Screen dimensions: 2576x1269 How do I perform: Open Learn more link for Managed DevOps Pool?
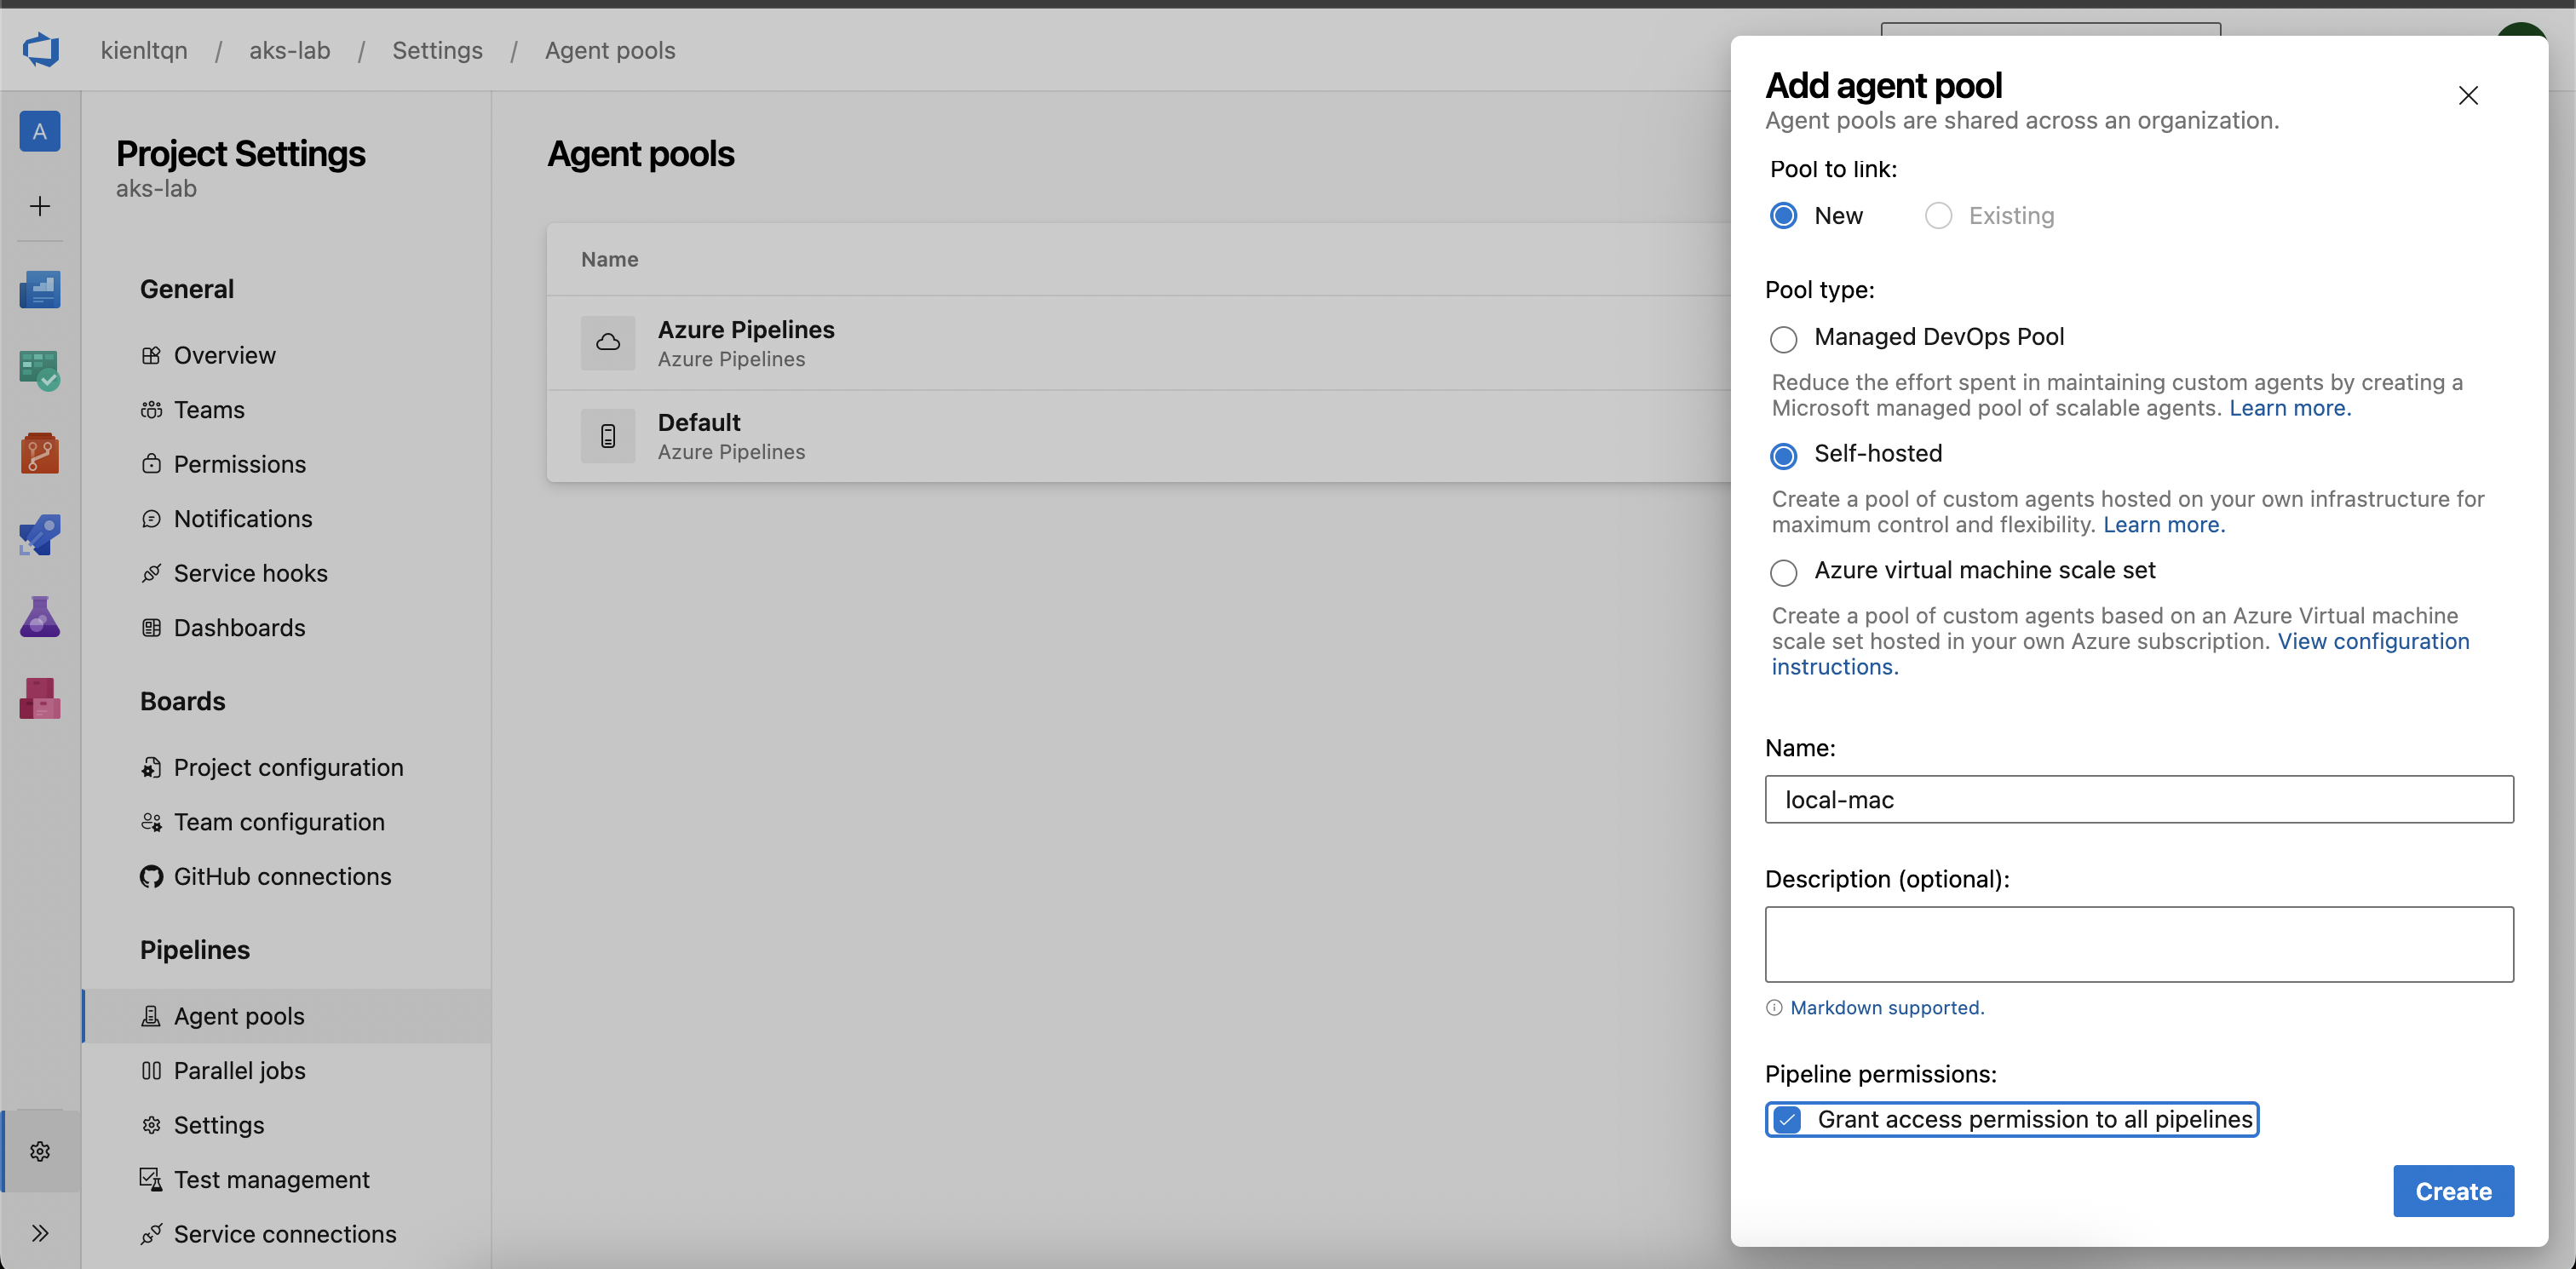(2290, 408)
